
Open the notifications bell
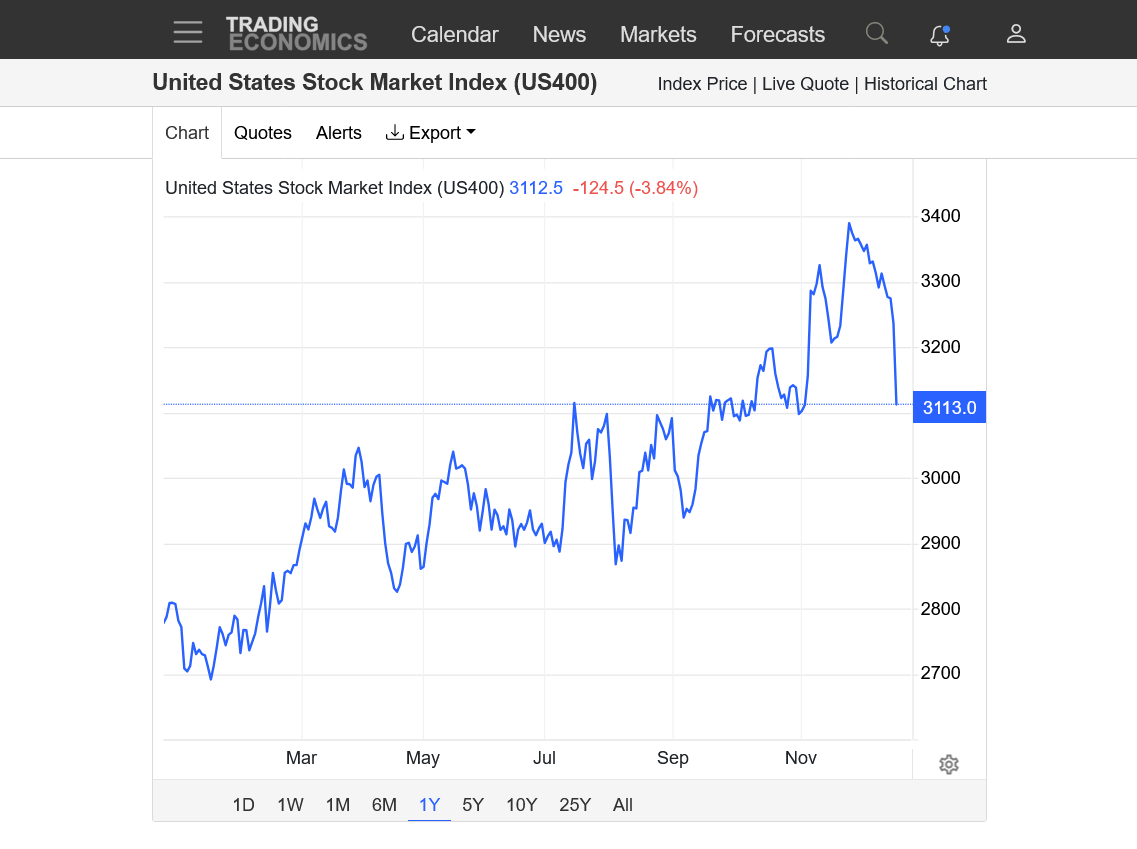coord(939,35)
